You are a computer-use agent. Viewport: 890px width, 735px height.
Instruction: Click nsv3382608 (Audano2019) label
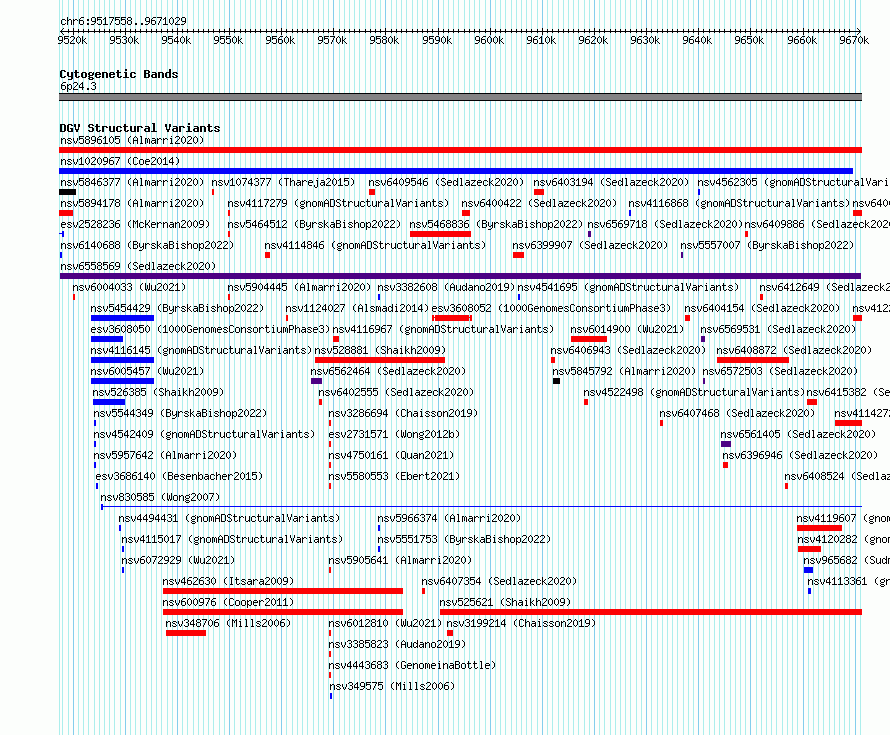point(446,287)
